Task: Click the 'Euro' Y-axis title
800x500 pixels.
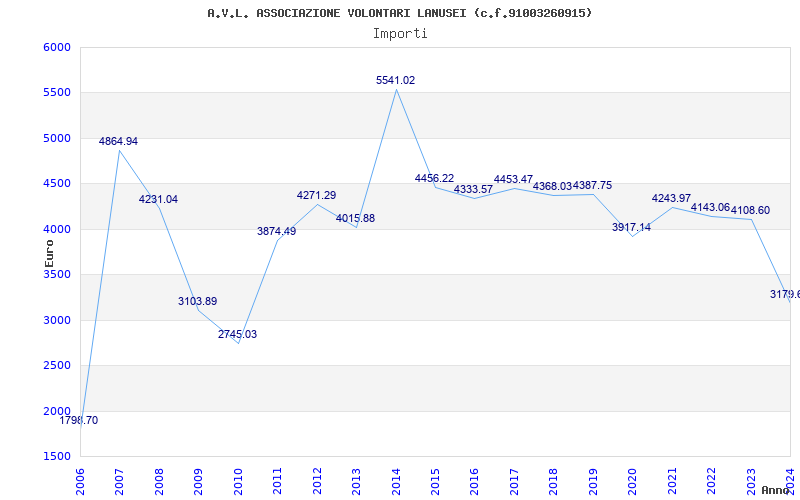Action: 49,254
